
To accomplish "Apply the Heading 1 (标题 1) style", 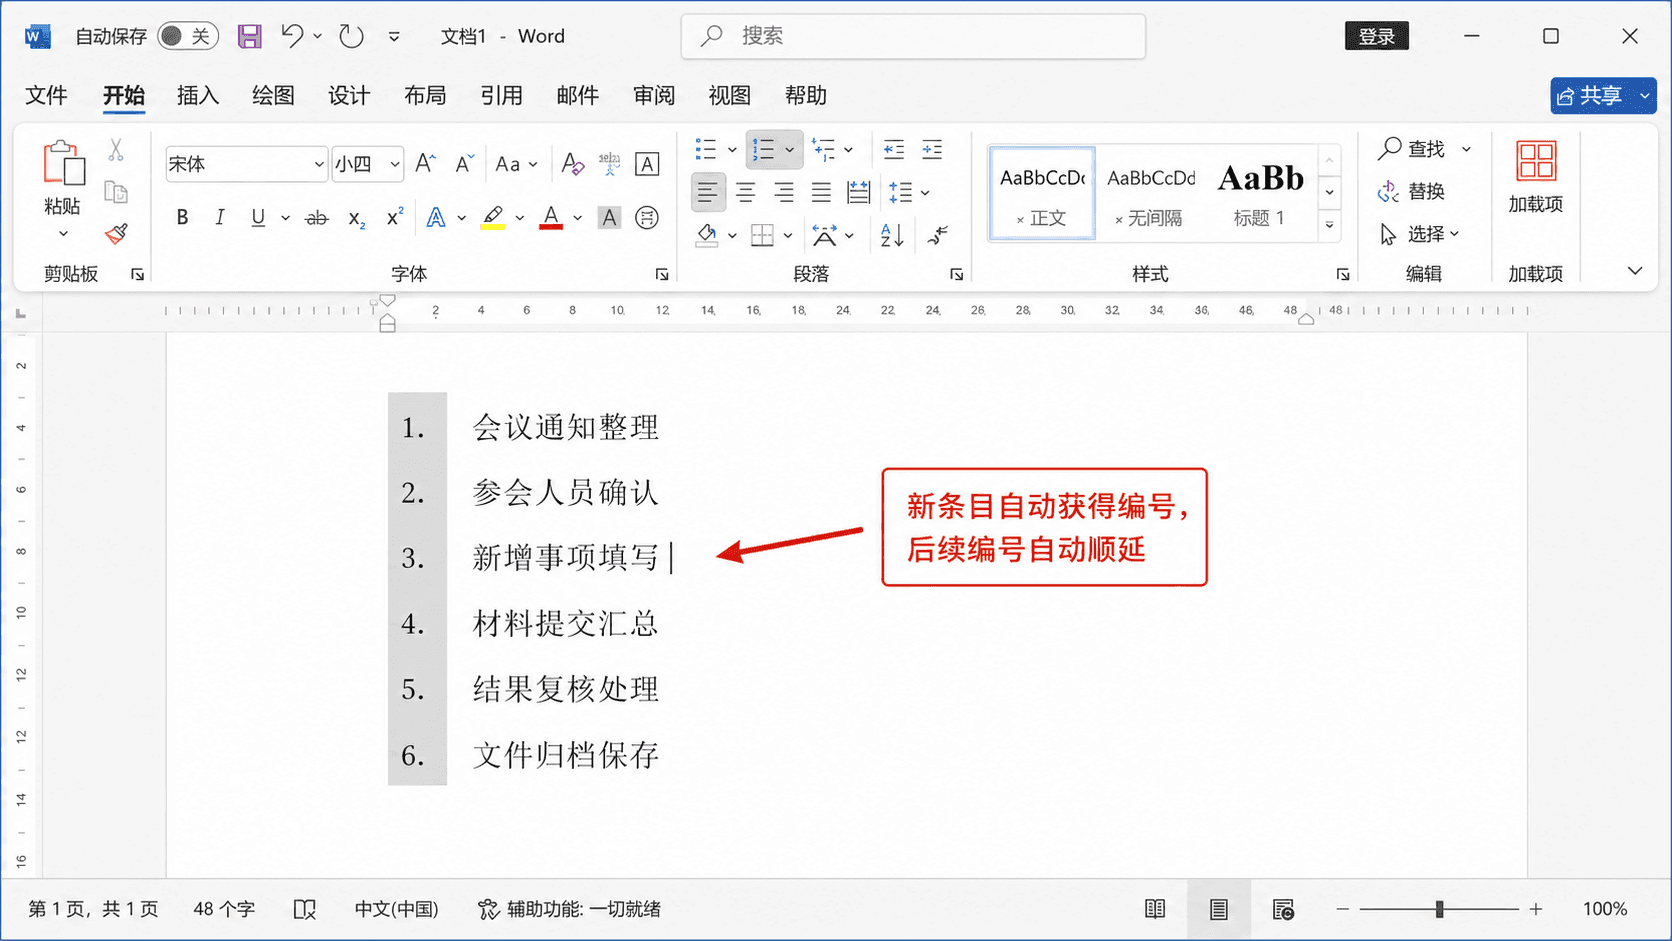I will (x=1259, y=193).
